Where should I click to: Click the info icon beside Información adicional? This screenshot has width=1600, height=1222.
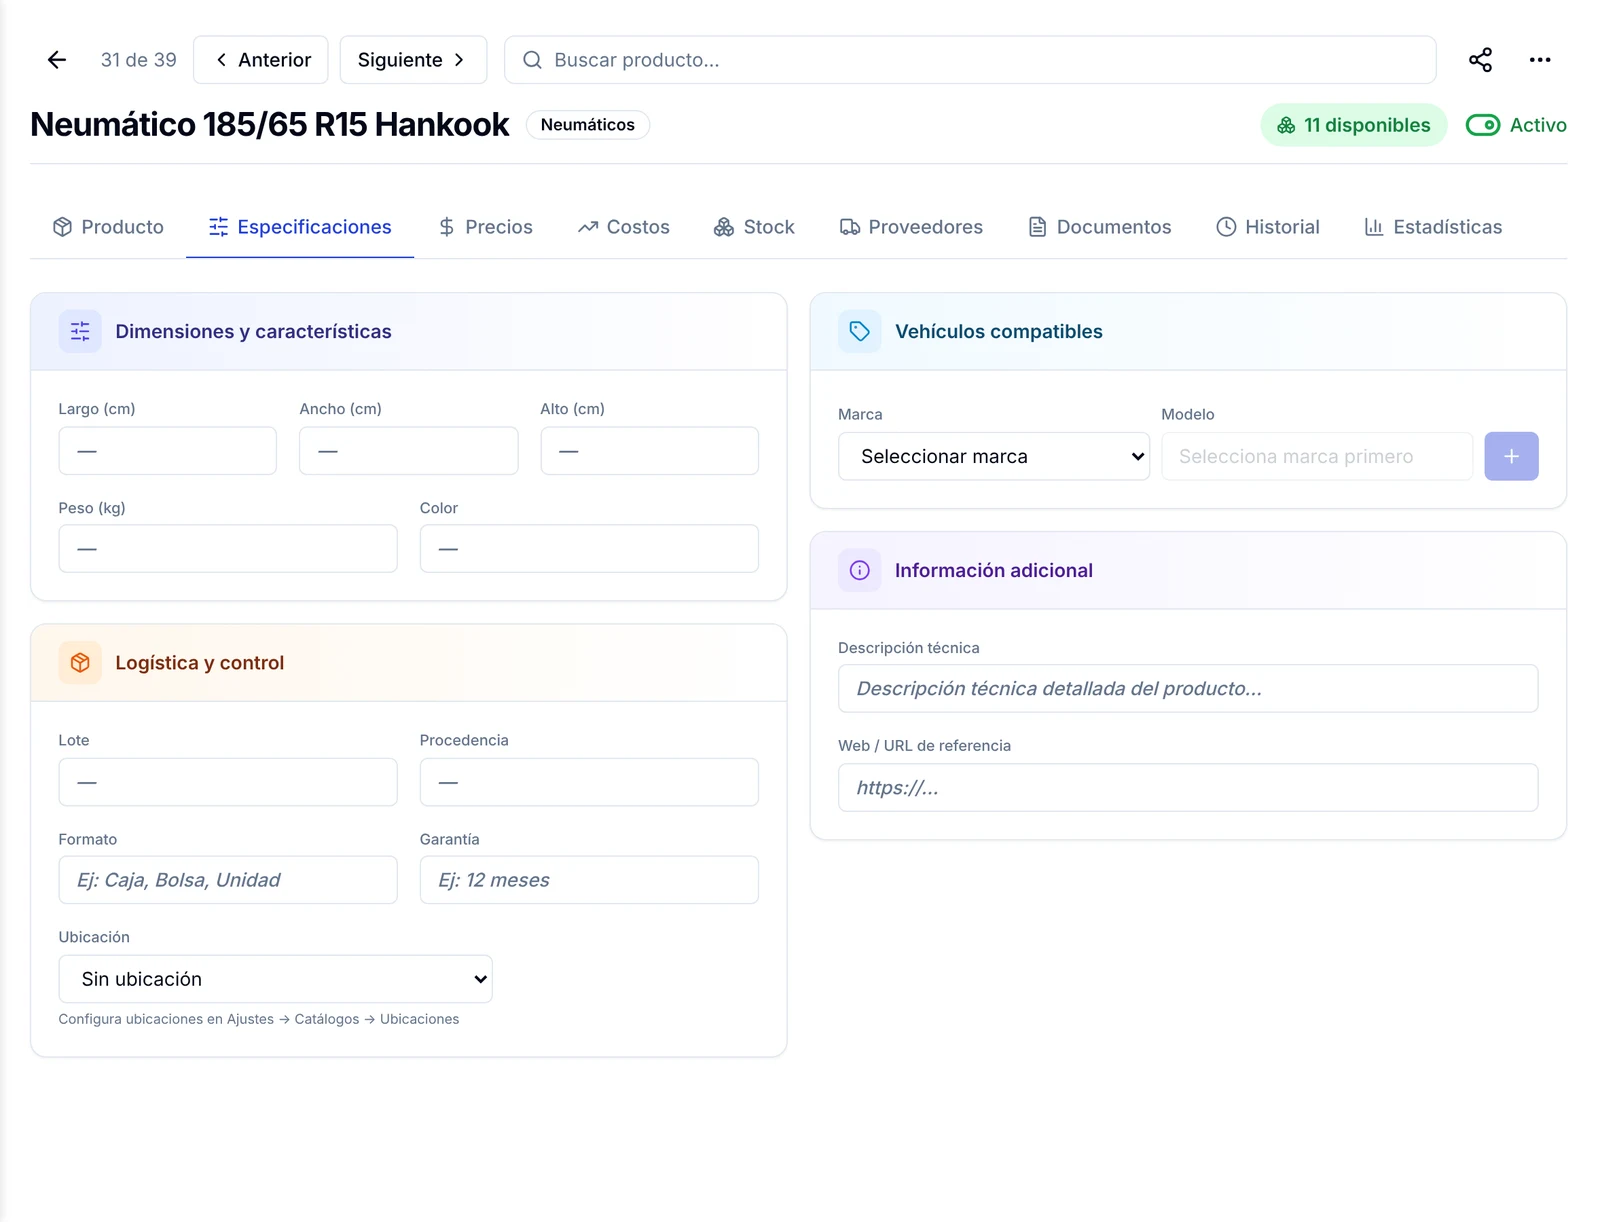point(859,570)
